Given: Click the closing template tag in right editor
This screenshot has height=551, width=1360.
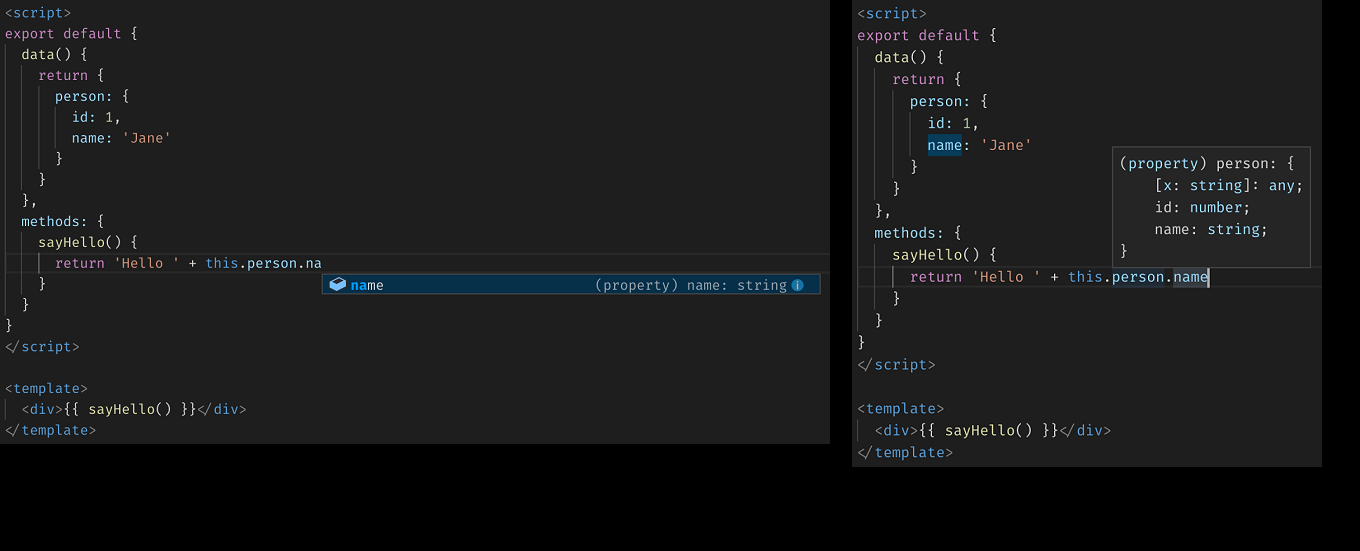Looking at the screenshot, I should coord(905,452).
